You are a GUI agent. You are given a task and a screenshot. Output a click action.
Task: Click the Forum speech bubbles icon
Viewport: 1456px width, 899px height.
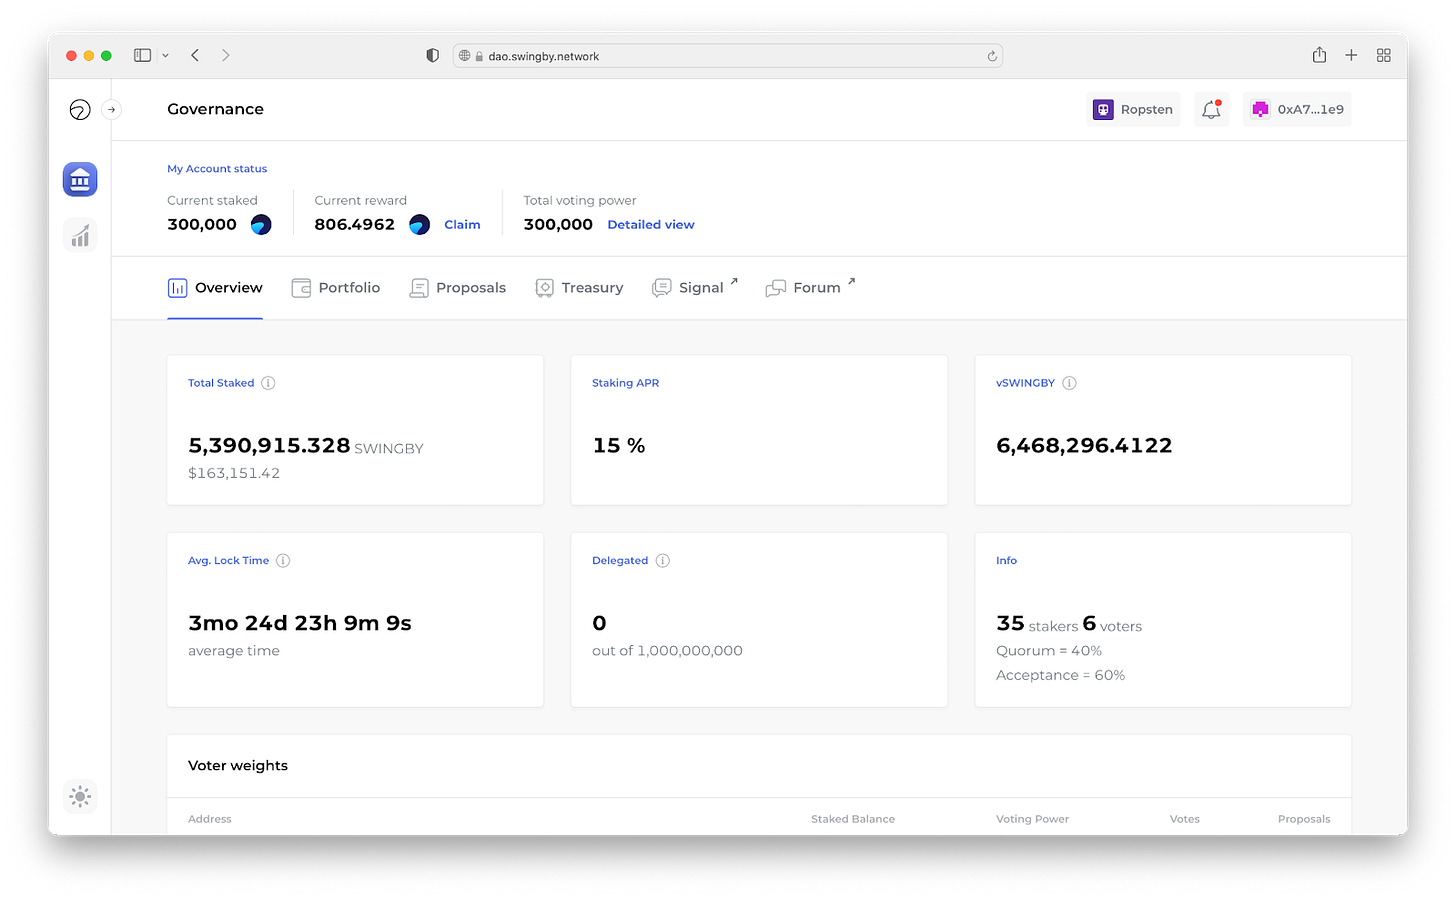coord(776,288)
